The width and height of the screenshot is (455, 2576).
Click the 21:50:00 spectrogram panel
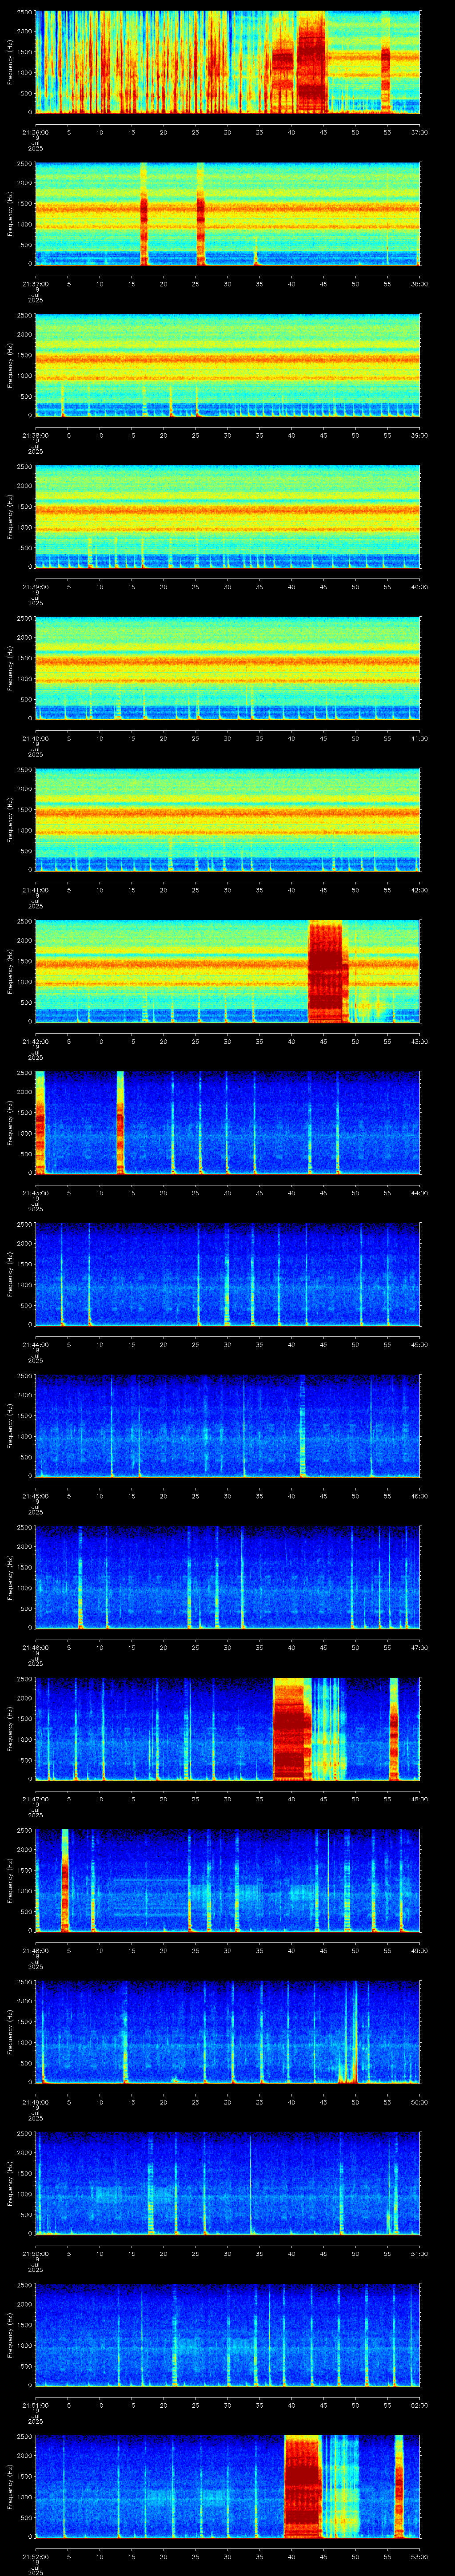tap(228, 2184)
